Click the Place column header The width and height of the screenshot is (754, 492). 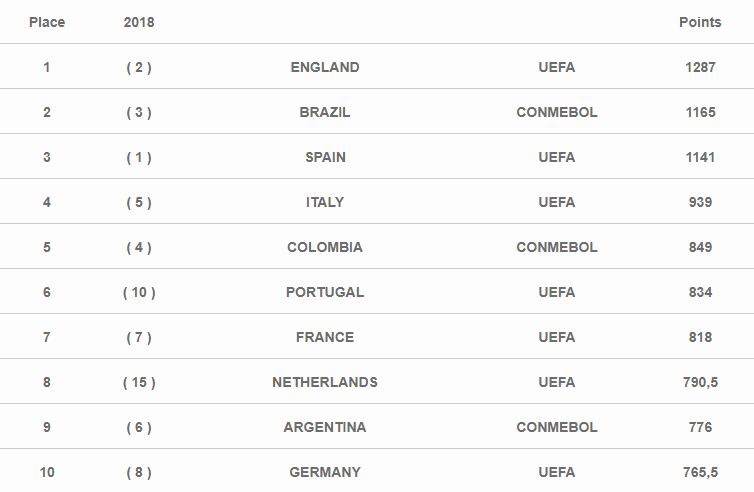tap(47, 22)
